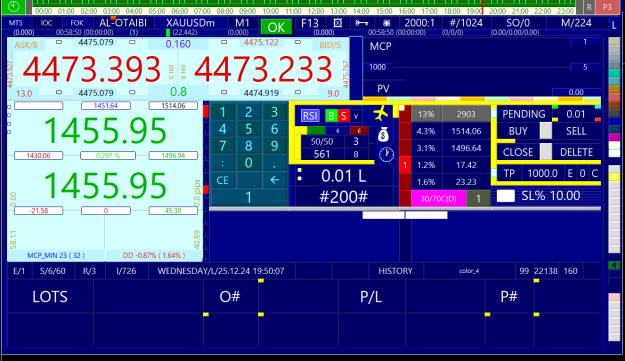The image size is (625, 361).
Task: Click keypad colon key
Action: pyautogui.click(x=222, y=163)
